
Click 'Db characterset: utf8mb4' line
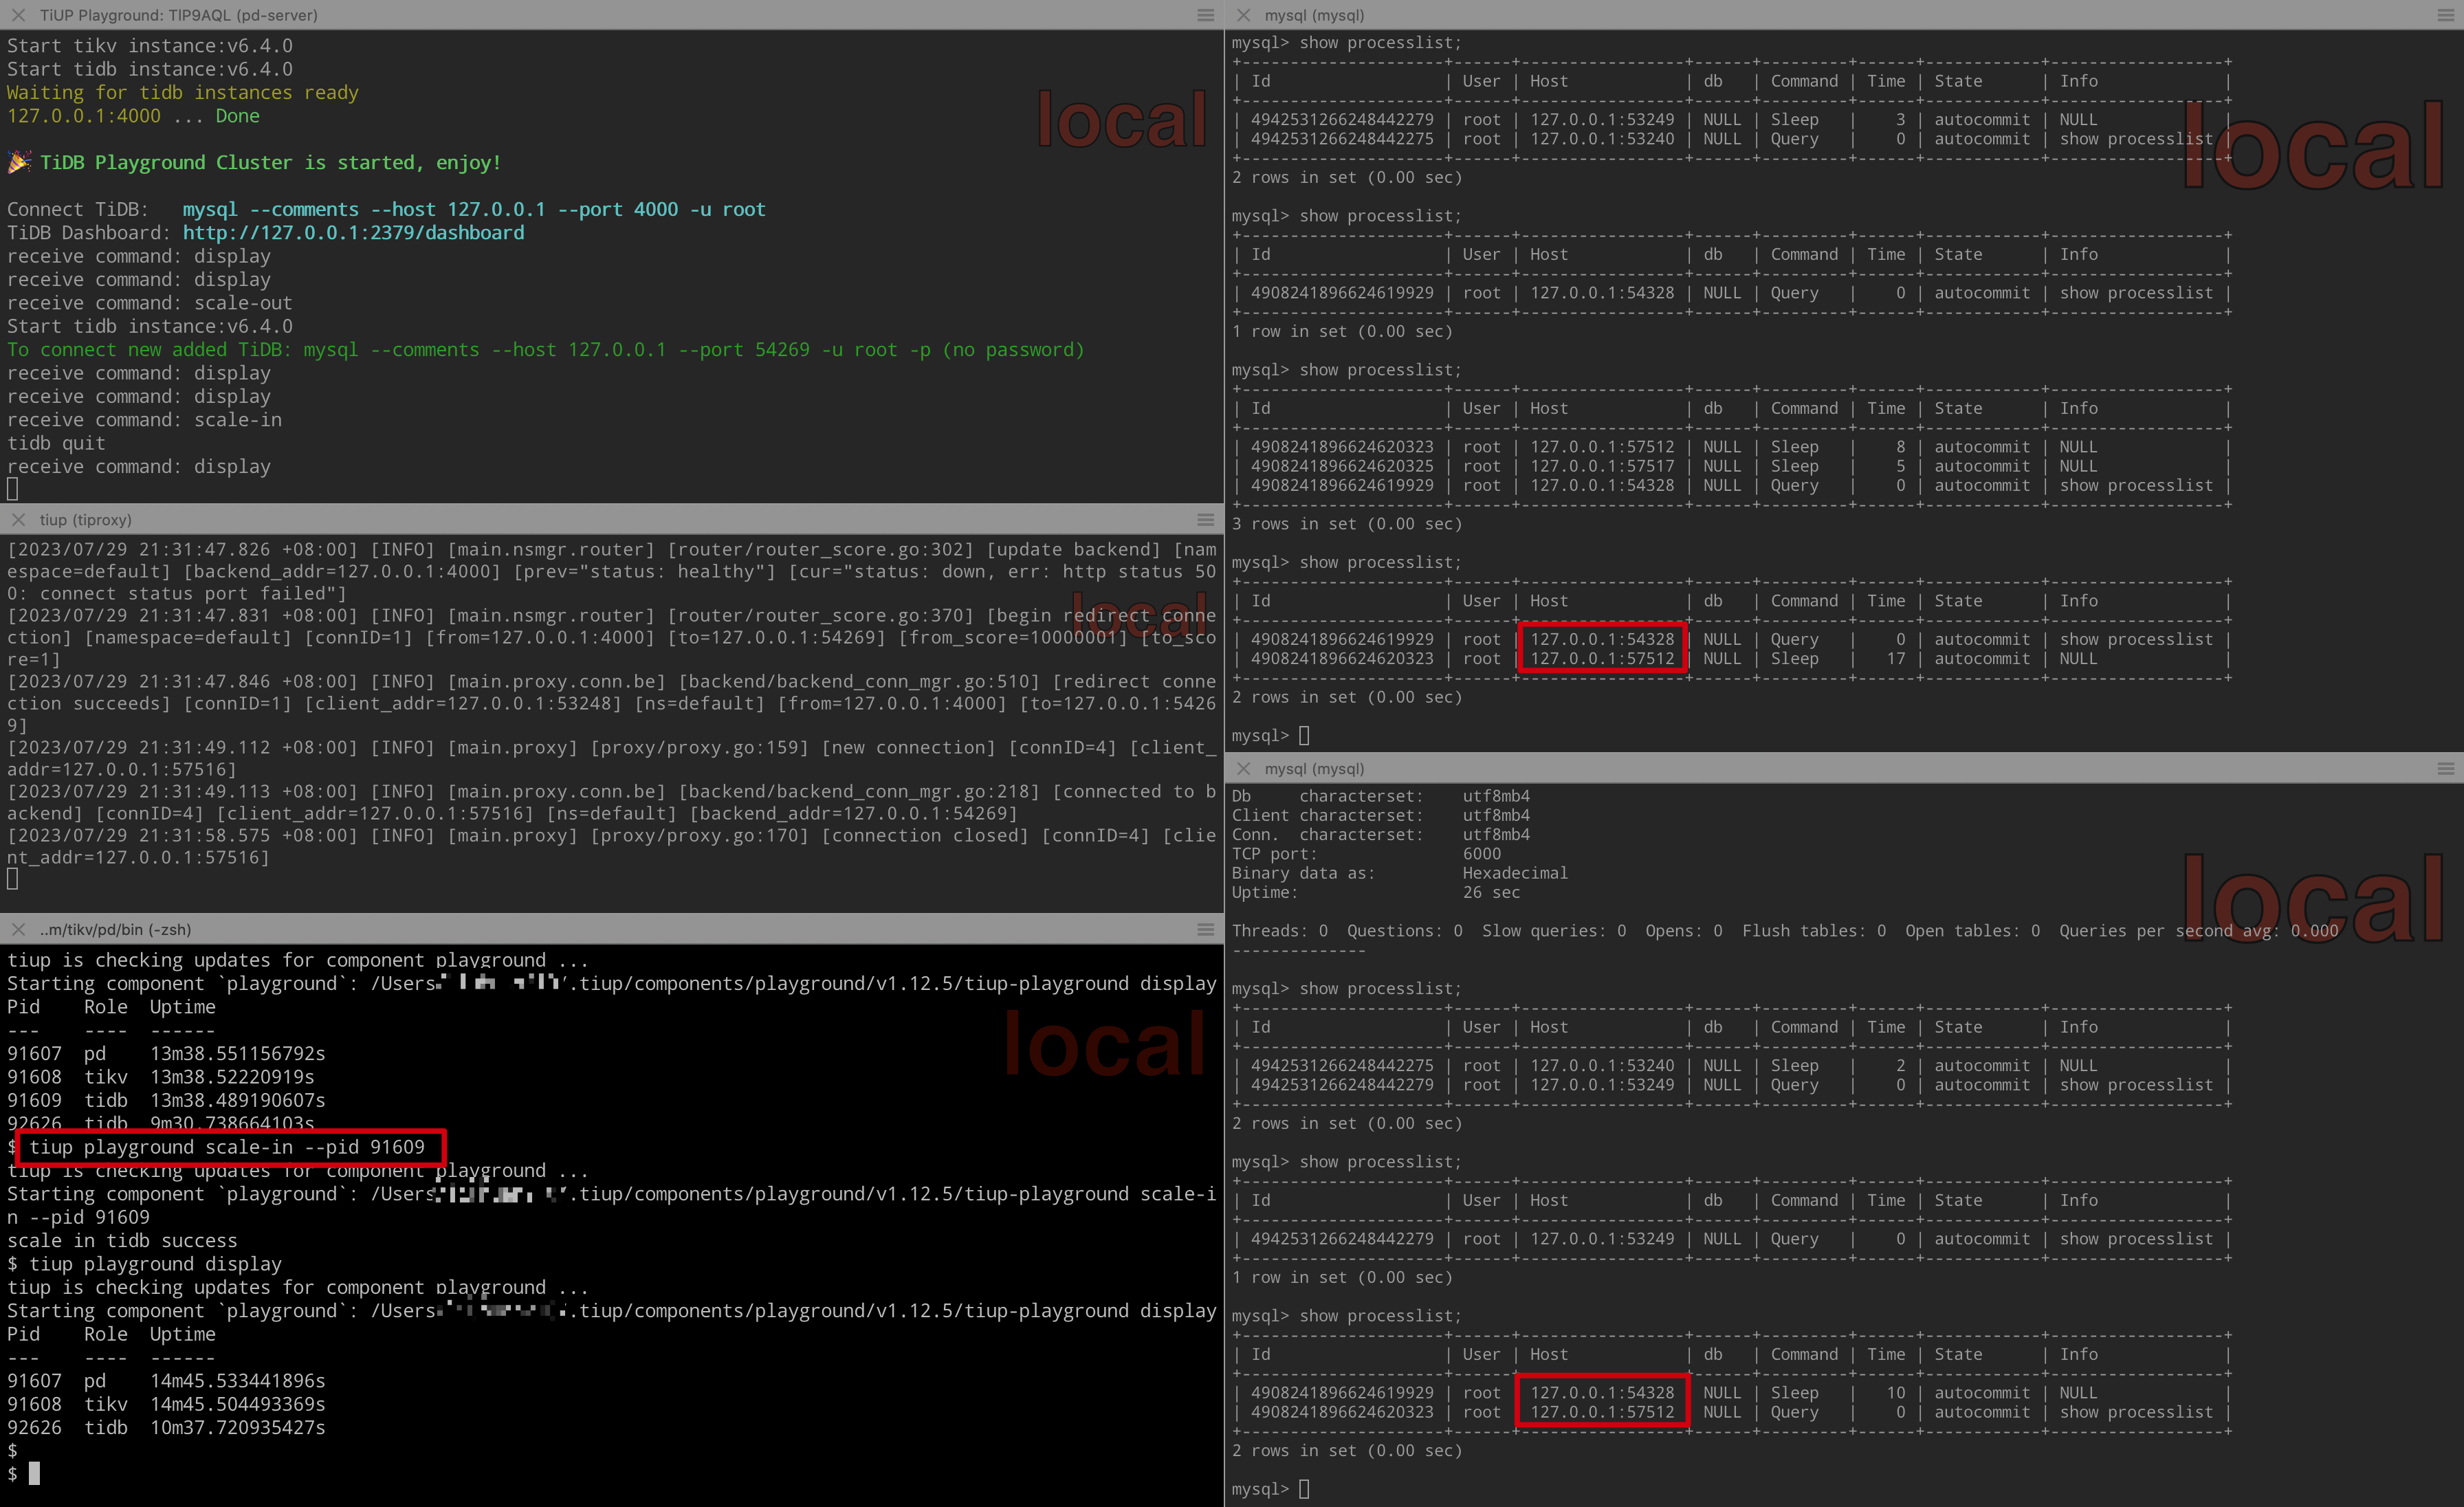pyautogui.click(x=1381, y=796)
